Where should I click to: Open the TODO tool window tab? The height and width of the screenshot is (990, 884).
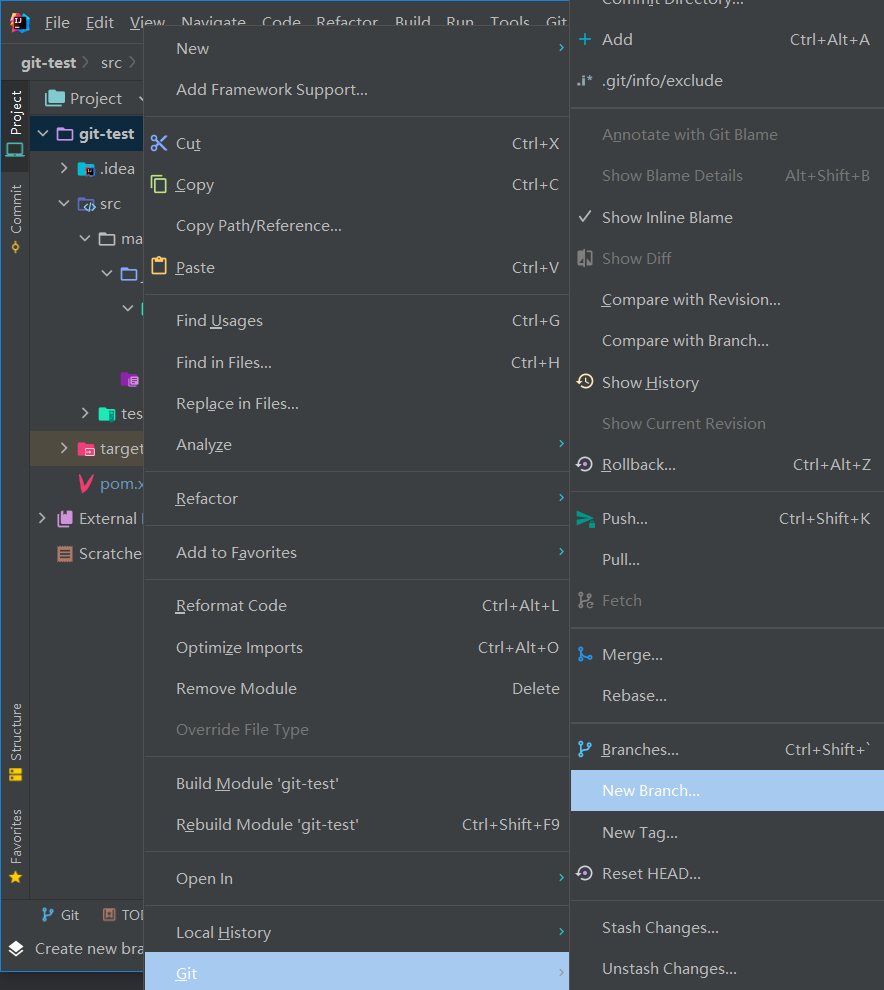pos(123,915)
